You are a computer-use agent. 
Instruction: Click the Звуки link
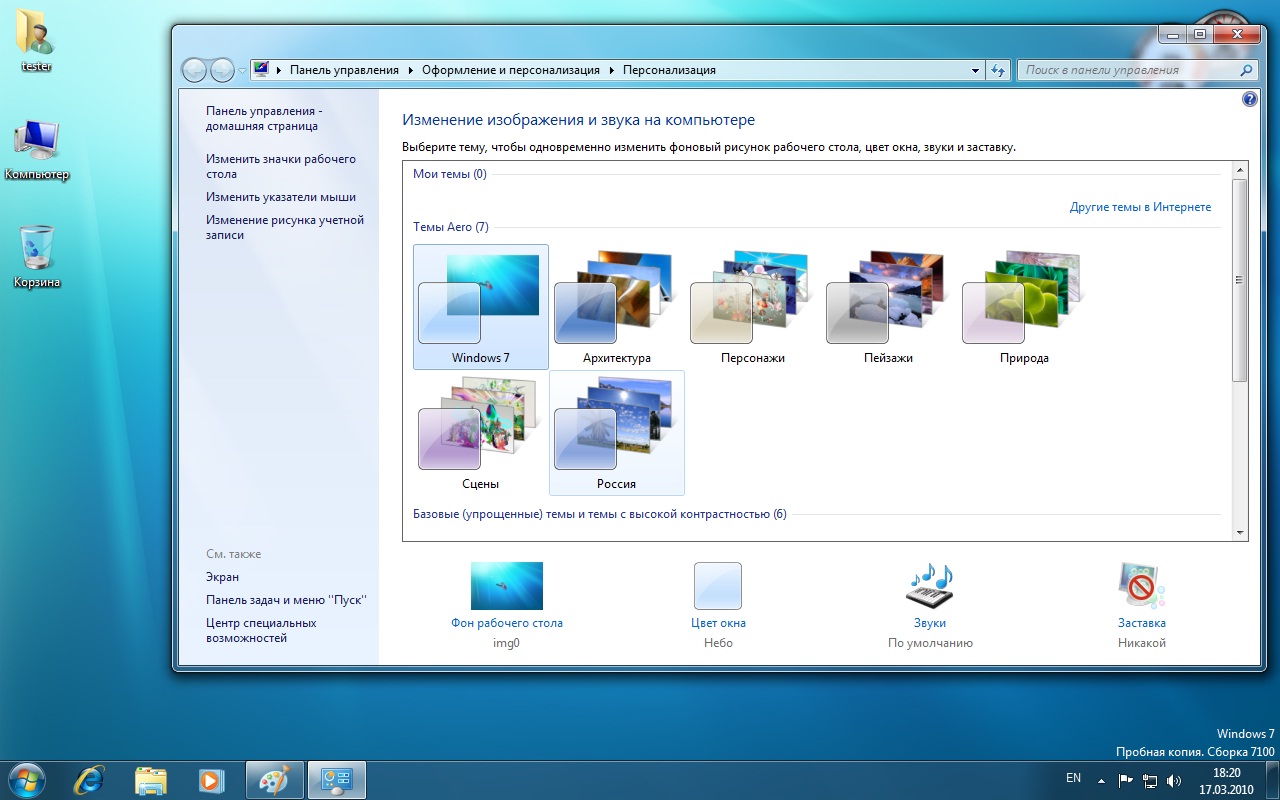pyautogui.click(x=930, y=623)
